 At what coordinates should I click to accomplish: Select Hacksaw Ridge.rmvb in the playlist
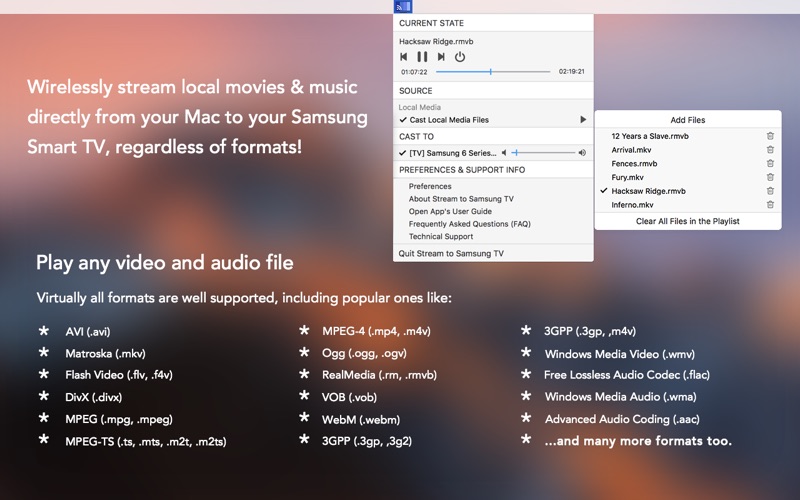tap(648, 191)
